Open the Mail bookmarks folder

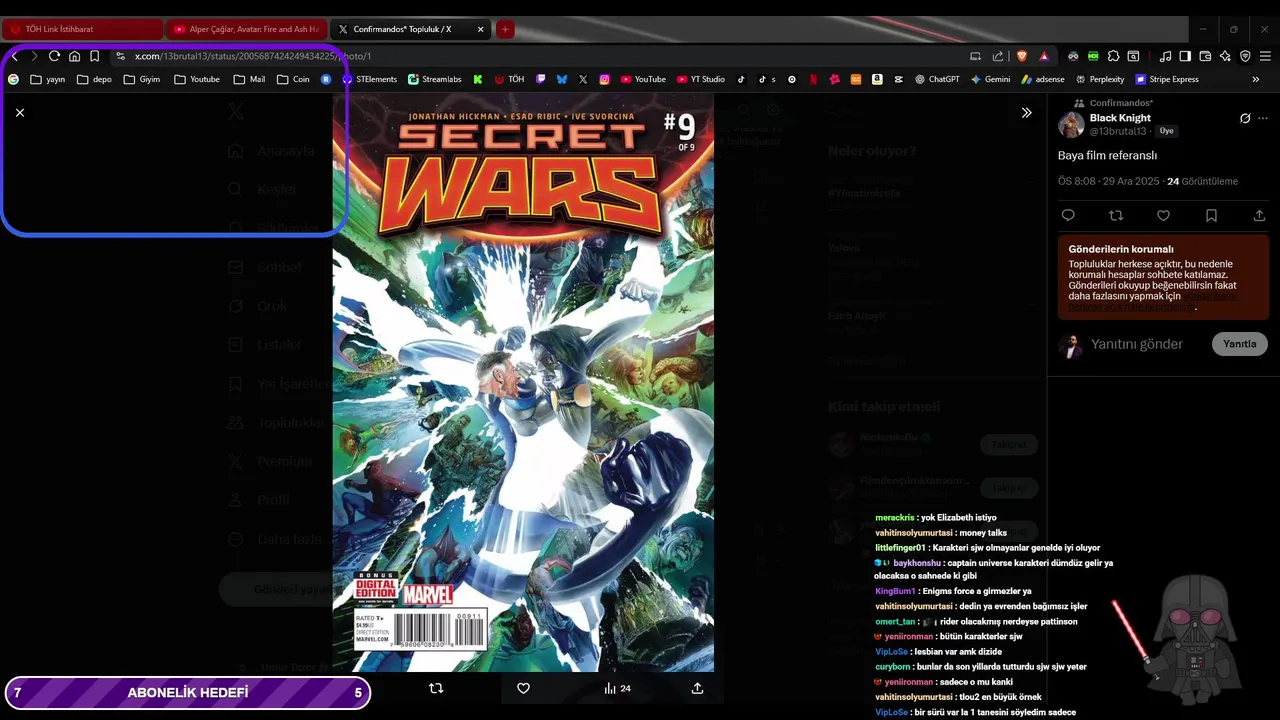pos(249,79)
